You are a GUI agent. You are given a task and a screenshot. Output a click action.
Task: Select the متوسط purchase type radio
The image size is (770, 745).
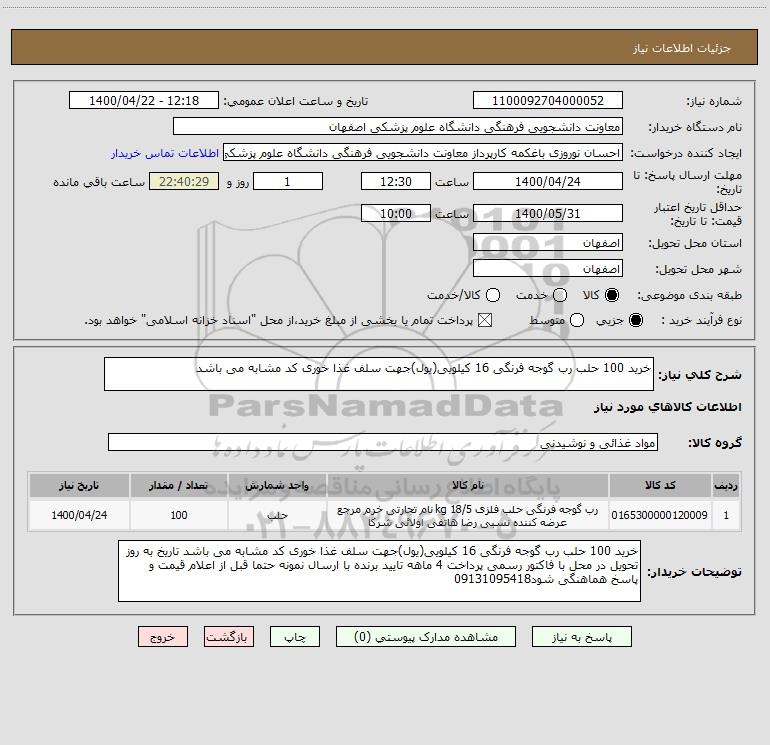point(577,320)
